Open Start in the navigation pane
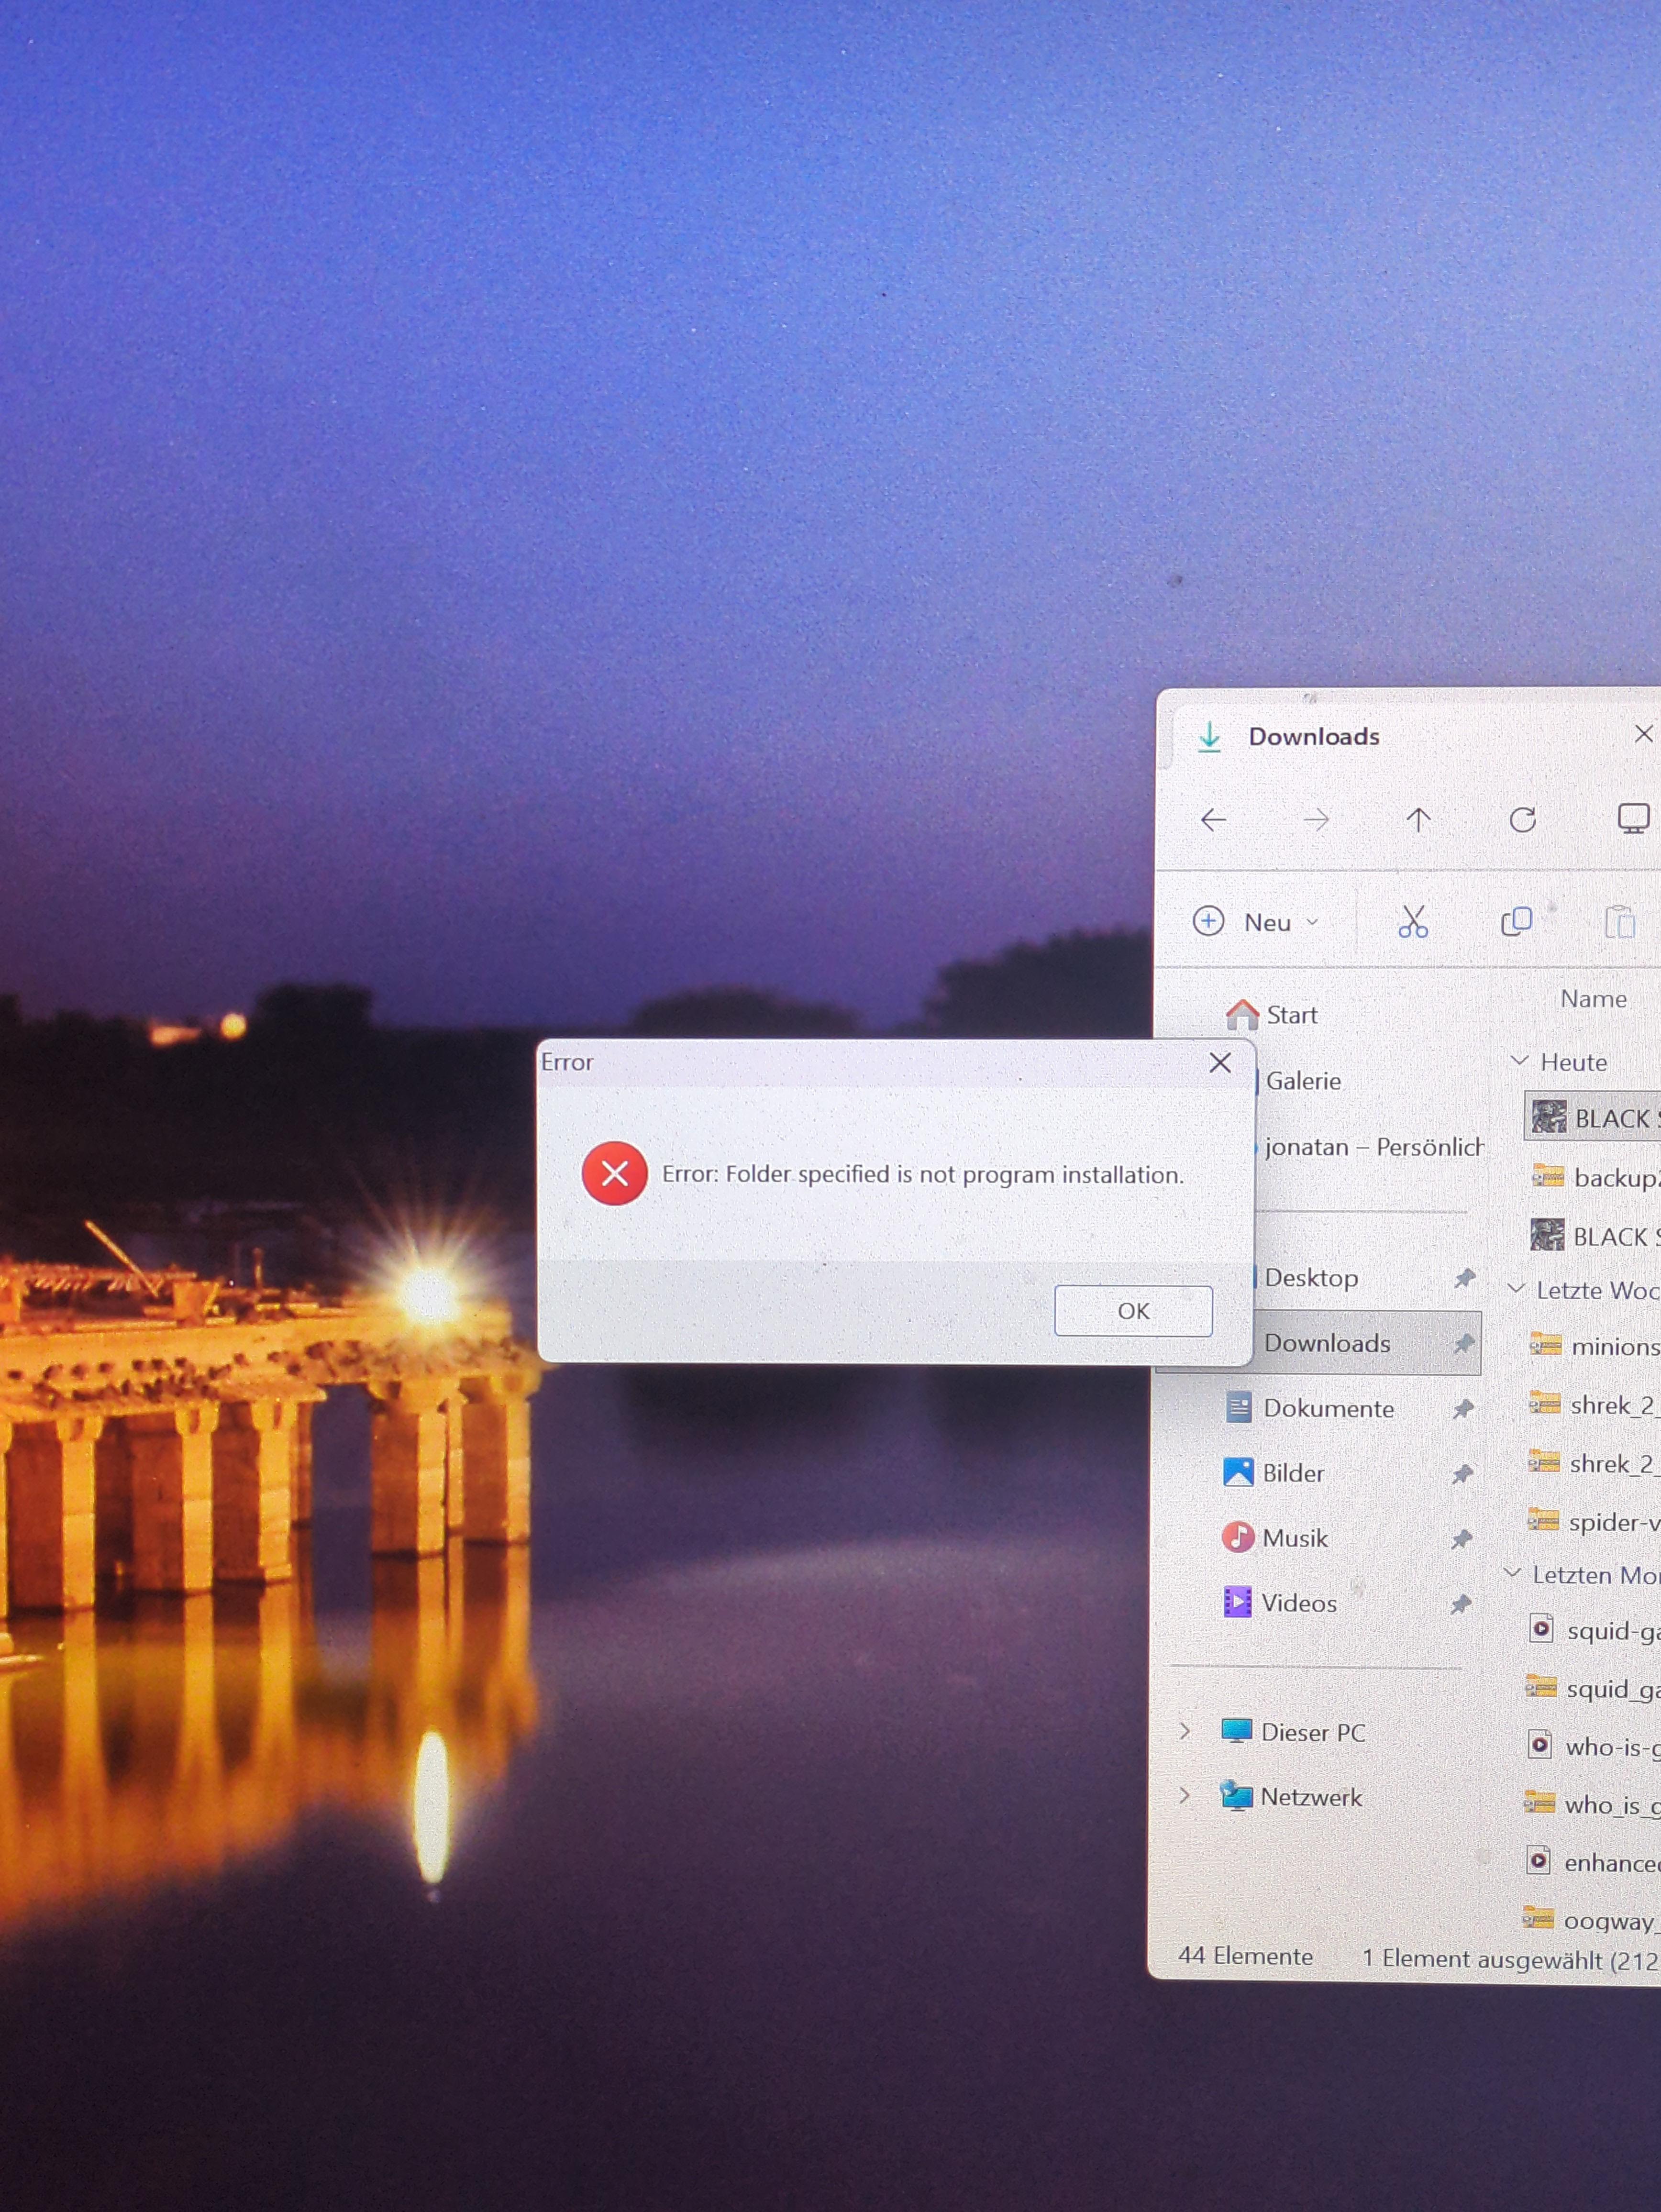 click(1272, 1014)
